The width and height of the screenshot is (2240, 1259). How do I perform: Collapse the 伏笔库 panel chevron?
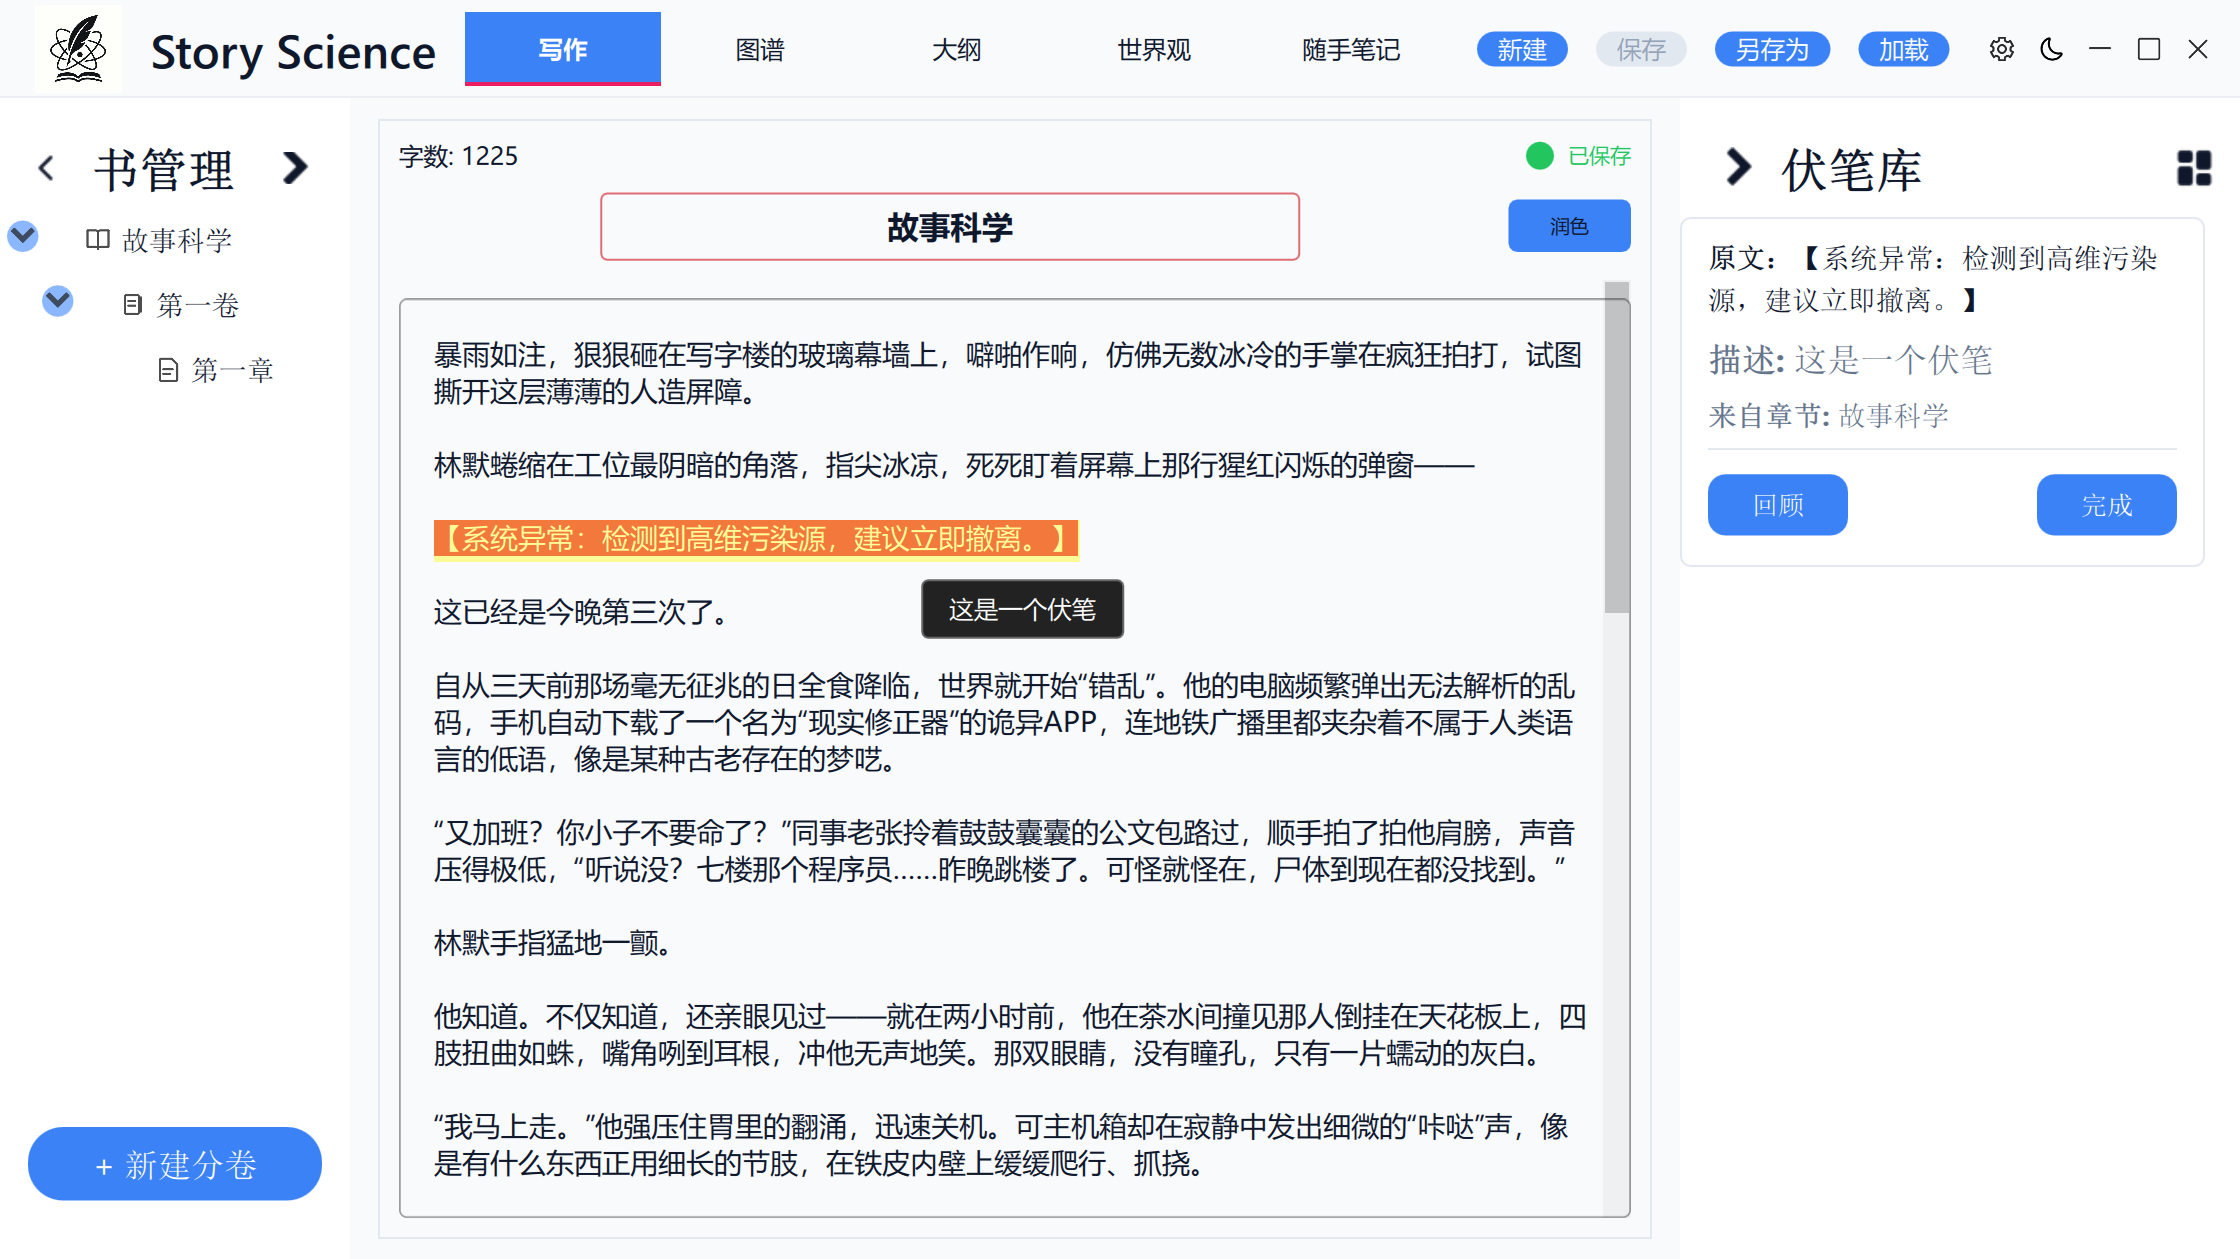(x=1738, y=167)
